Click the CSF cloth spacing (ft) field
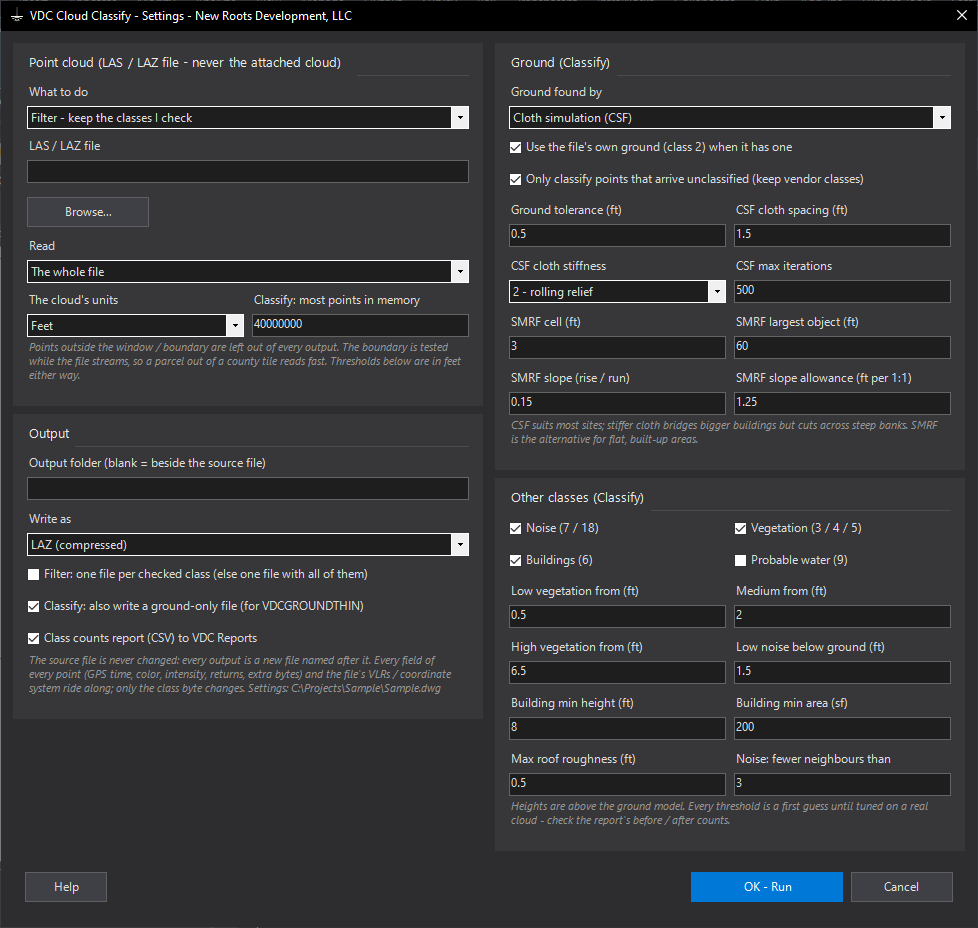The image size is (978, 928). [842, 235]
